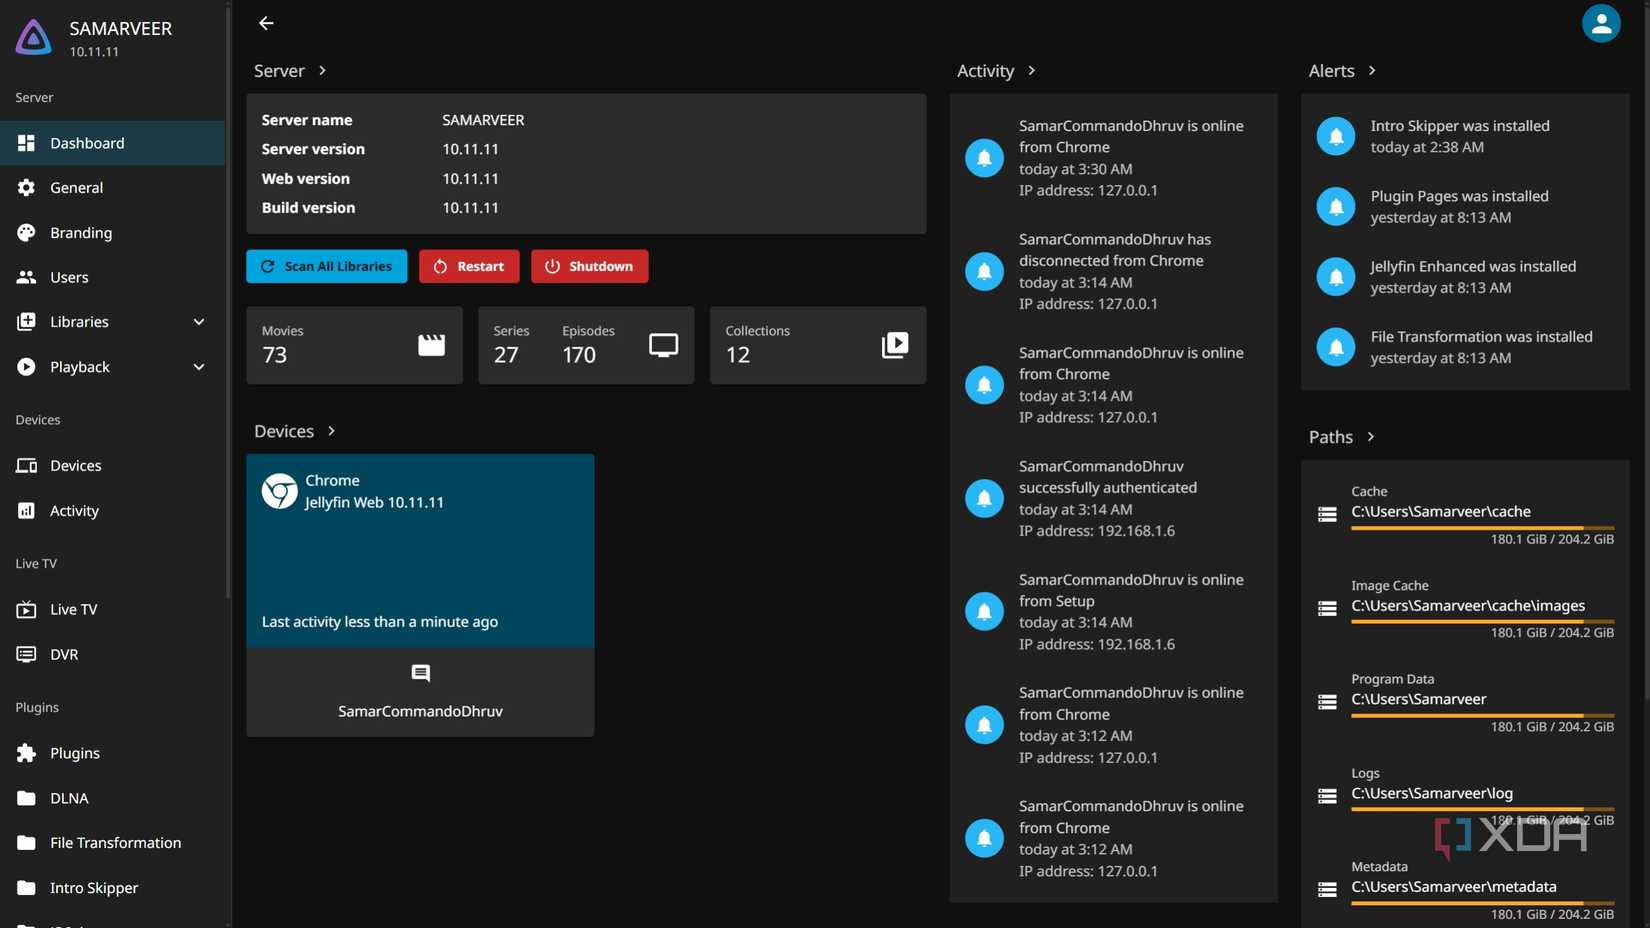1650x928 pixels.
Task: Click the Cache disk usage bar
Action: (x=1483, y=528)
